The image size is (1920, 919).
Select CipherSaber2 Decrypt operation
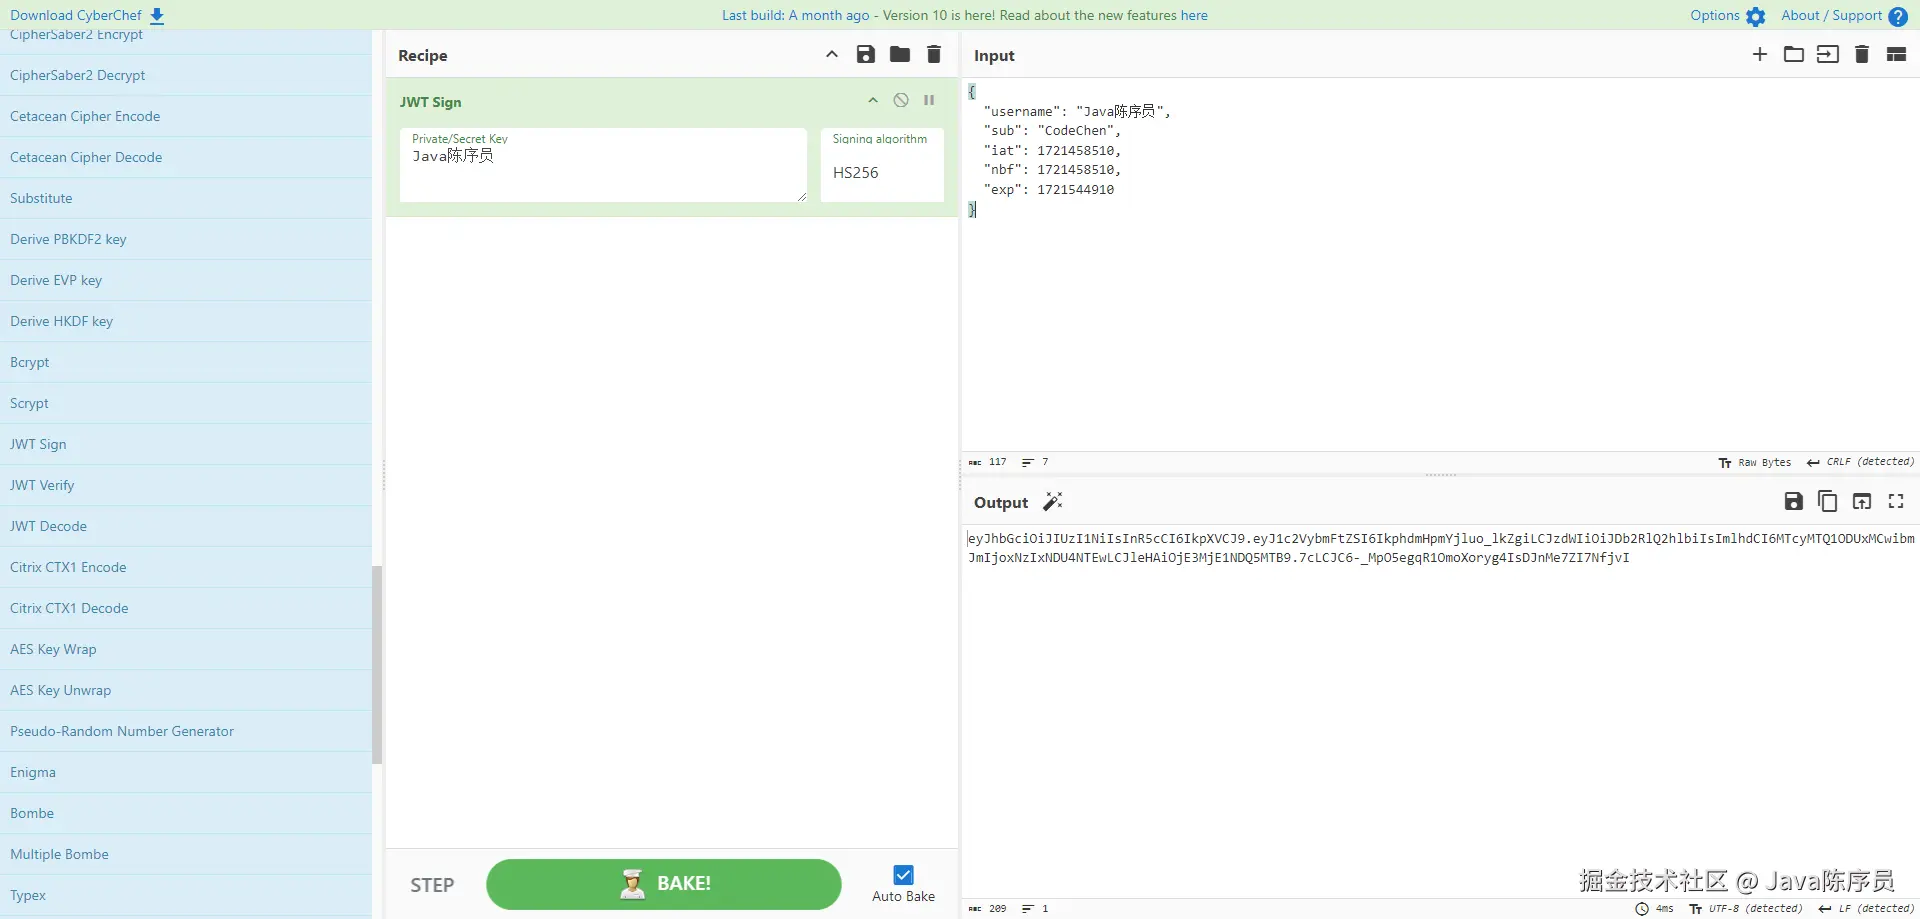185,75
